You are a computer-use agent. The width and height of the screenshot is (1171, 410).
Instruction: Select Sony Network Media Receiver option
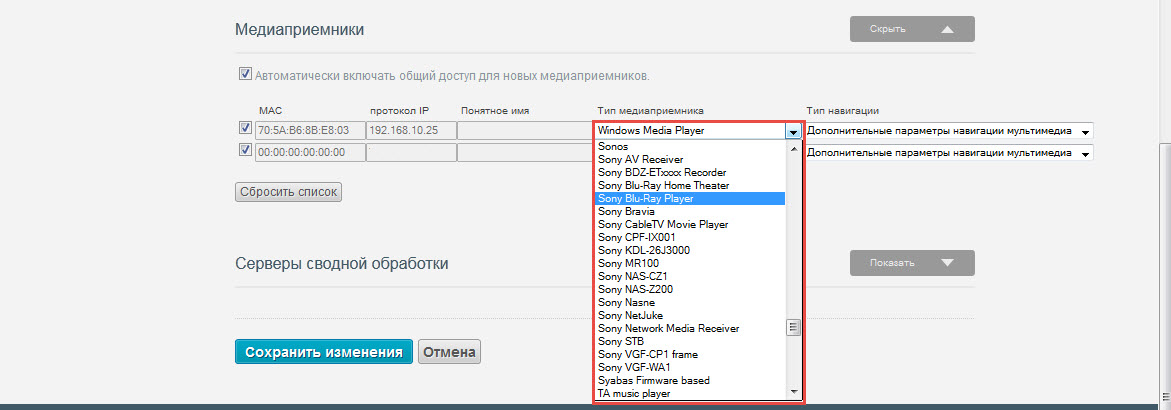click(x=690, y=328)
